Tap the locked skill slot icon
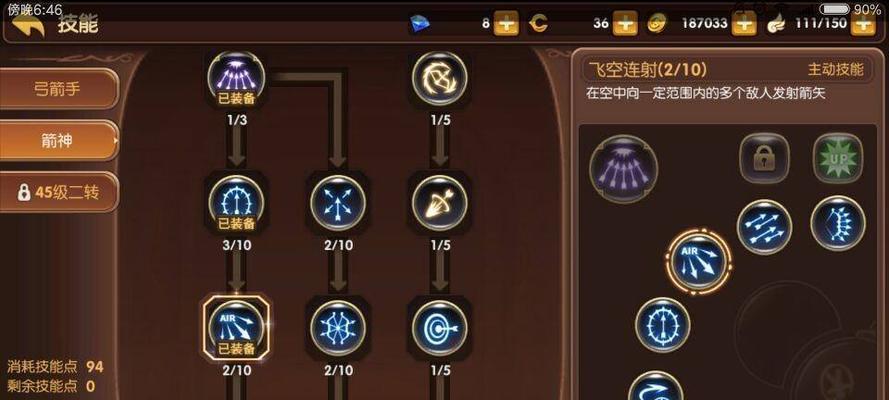The height and width of the screenshot is (400, 889). click(764, 159)
